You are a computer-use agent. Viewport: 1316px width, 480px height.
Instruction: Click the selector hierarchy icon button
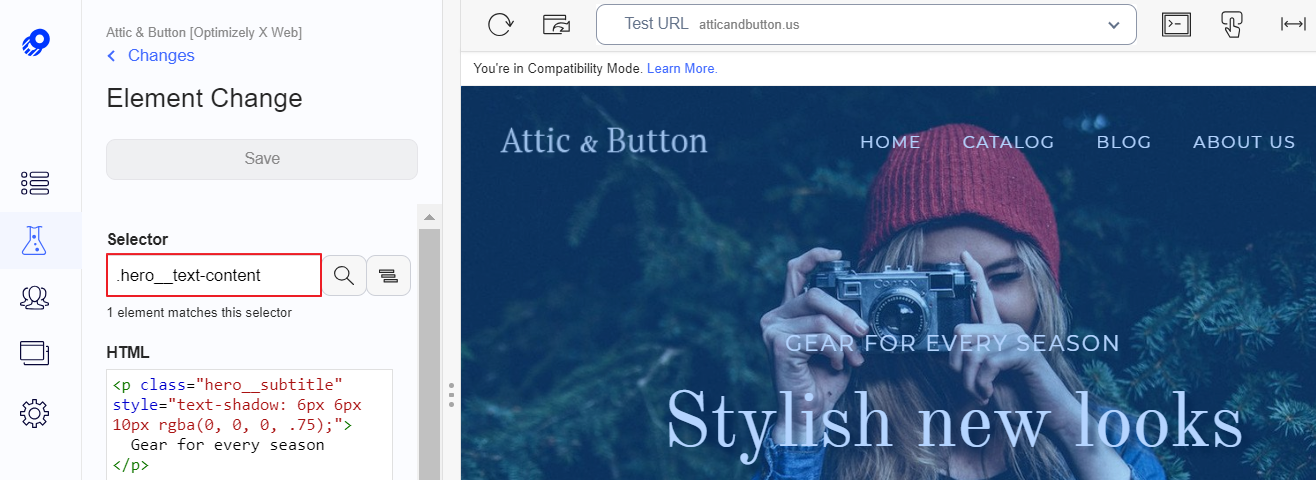pyautogui.click(x=389, y=275)
